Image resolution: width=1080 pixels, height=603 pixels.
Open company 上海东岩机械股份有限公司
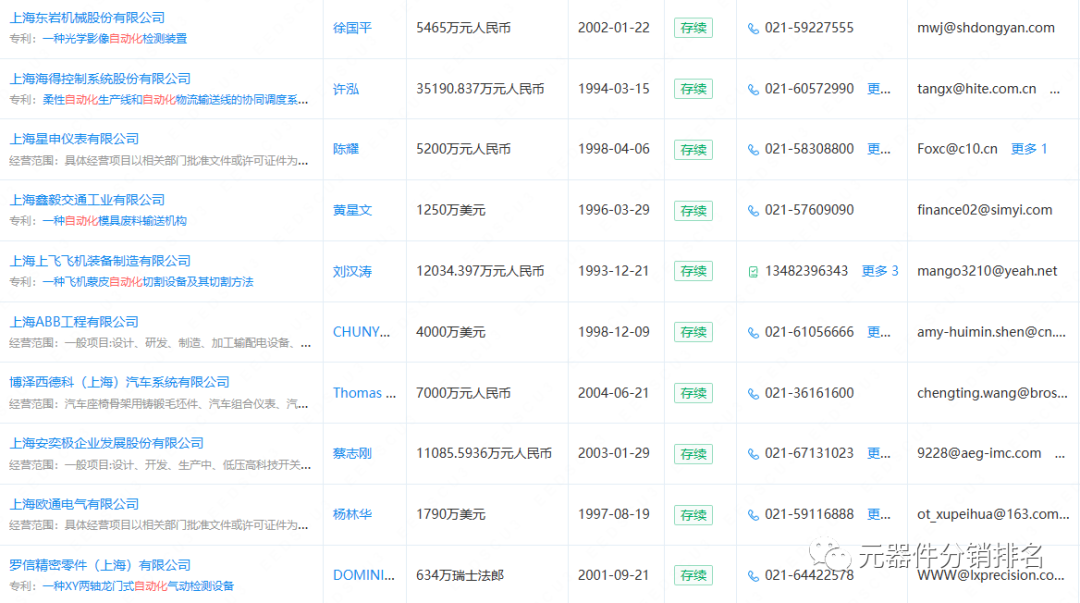point(87,18)
